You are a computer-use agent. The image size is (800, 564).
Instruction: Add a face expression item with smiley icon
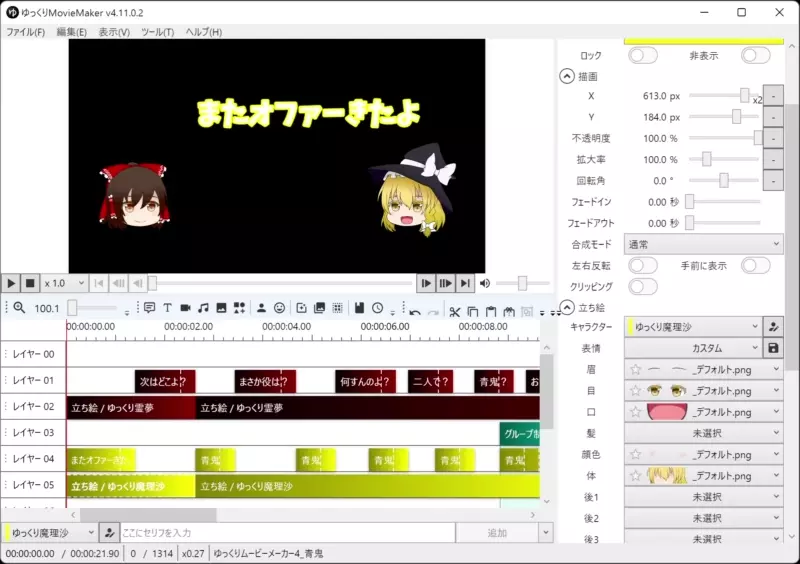[279, 308]
